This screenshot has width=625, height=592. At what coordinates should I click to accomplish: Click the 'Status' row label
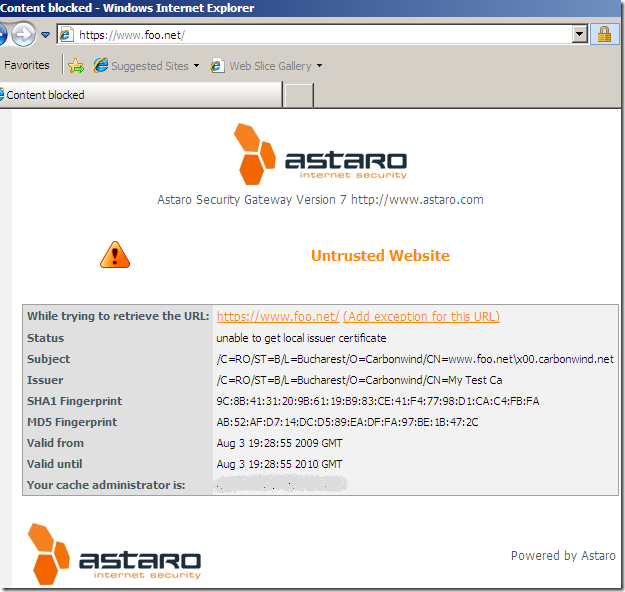(x=45, y=338)
